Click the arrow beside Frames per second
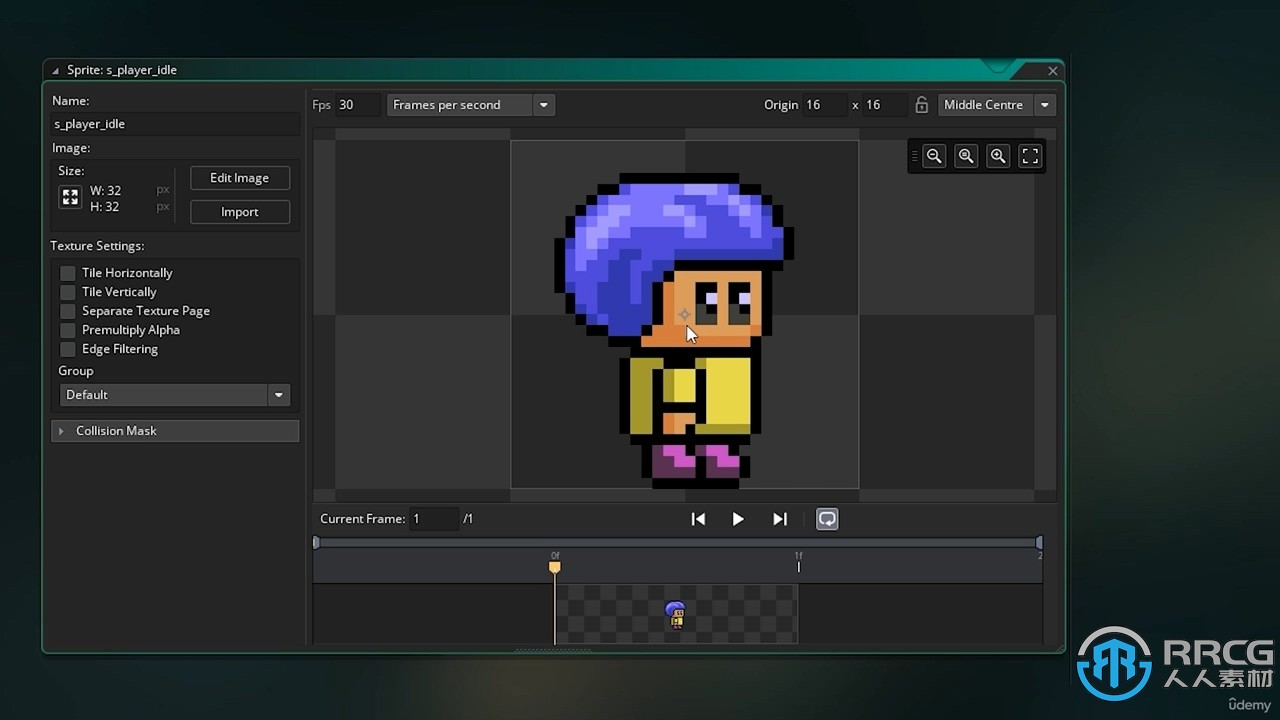The image size is (1280, 720). [544, 105]
